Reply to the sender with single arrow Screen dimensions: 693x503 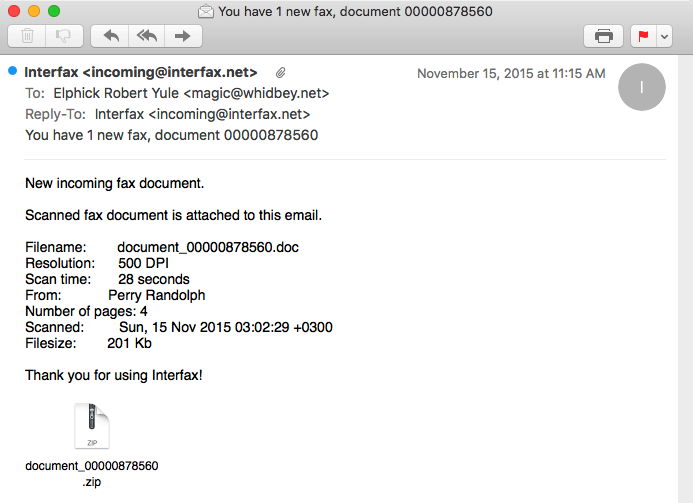[110, 36]
